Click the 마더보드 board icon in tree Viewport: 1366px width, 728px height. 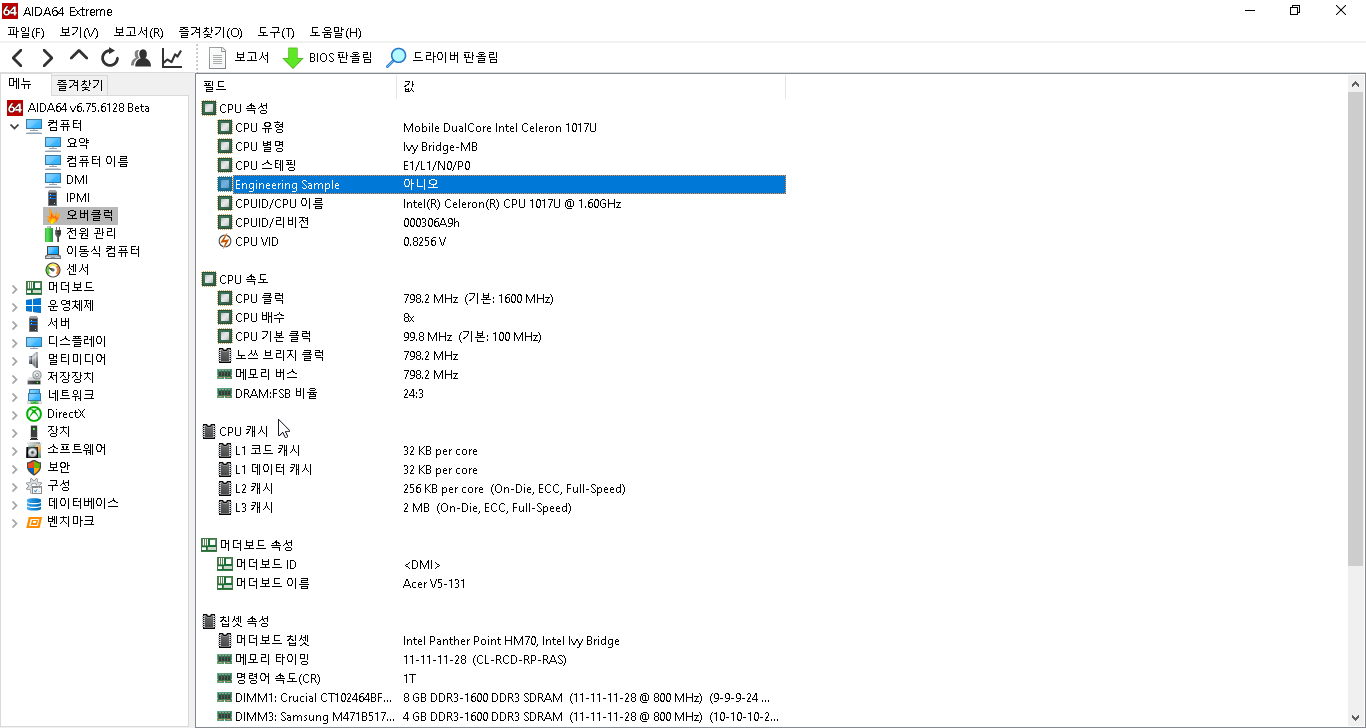[x=34, y=288]
